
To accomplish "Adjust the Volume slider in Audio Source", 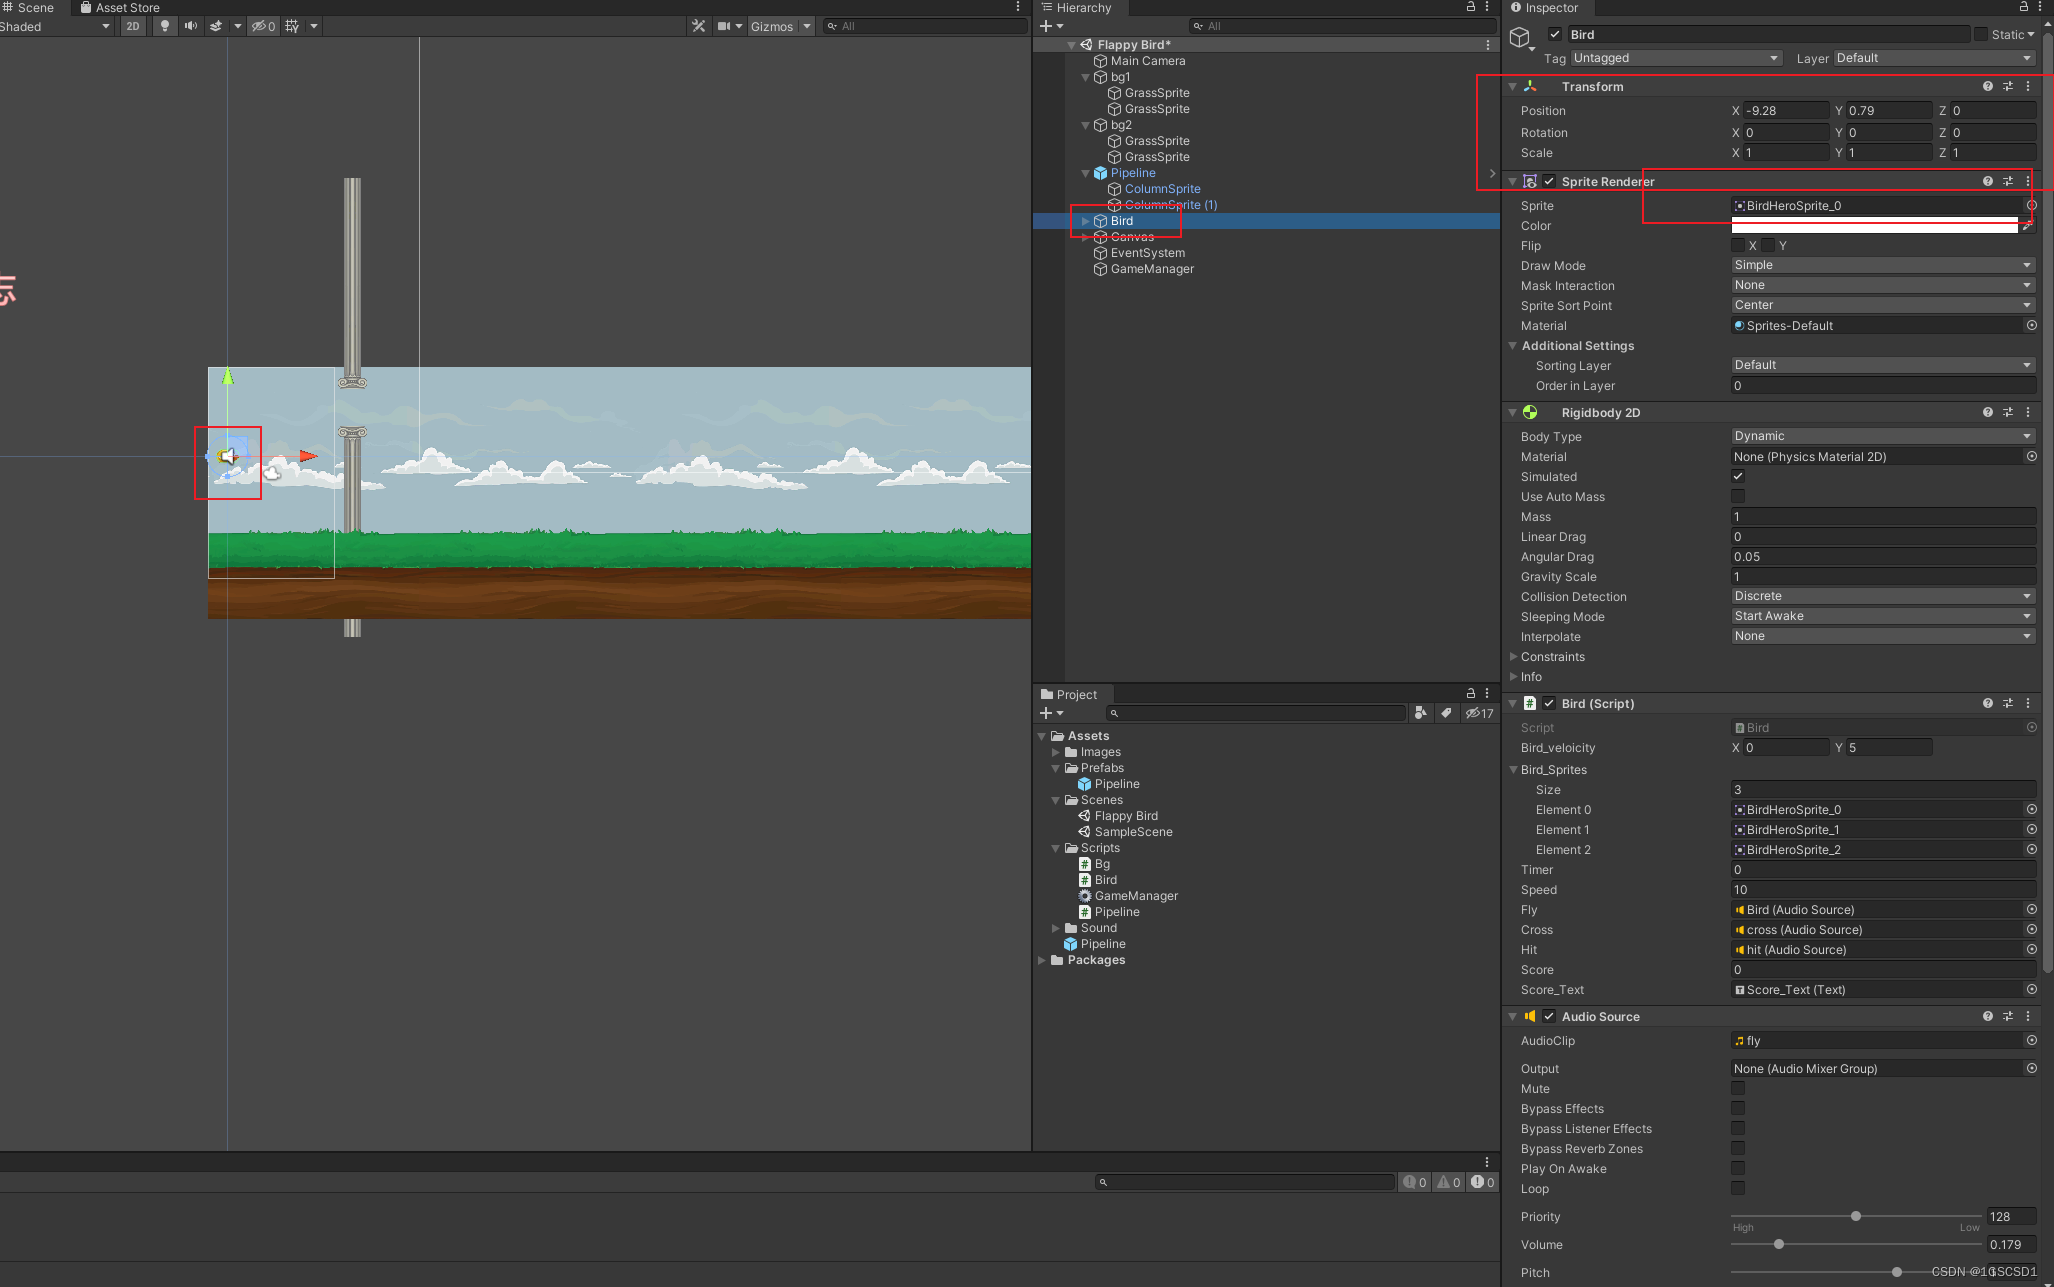I will [1779, 1244].
